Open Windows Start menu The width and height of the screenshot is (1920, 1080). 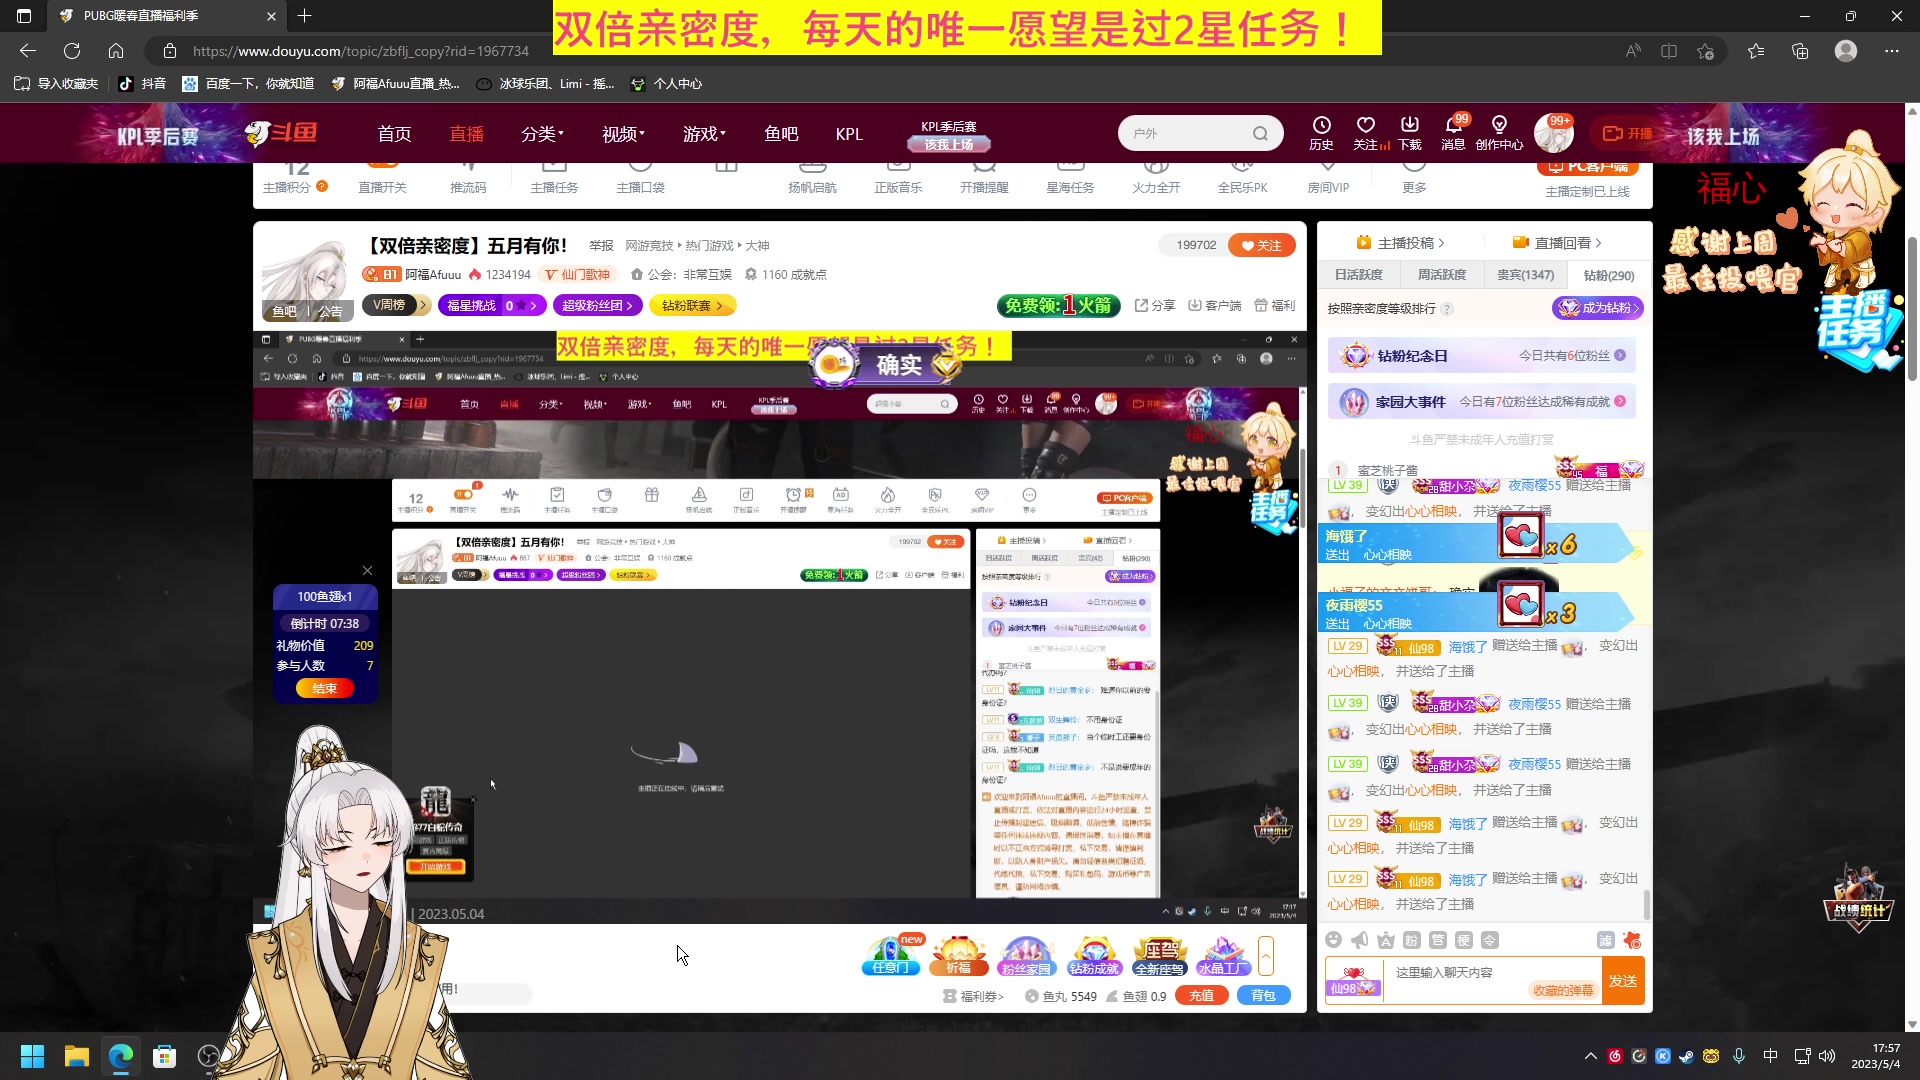(32, 1056)
